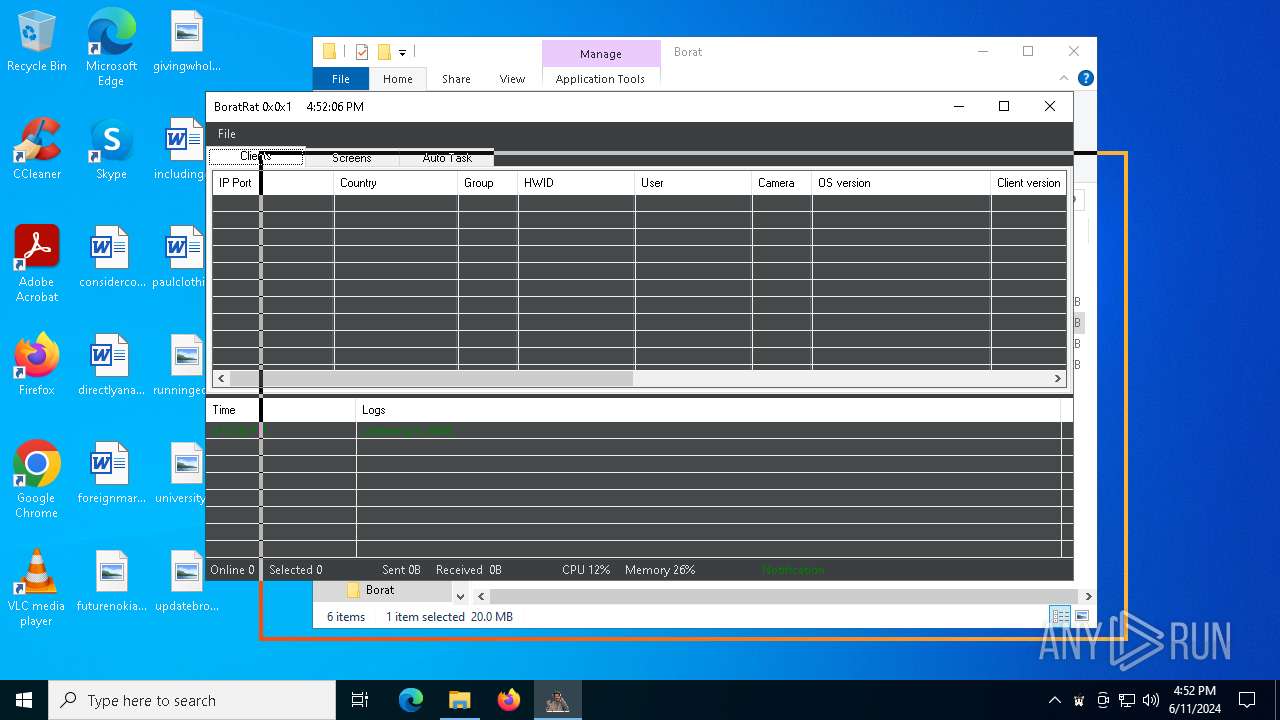Viewport: 1280px width, 720px height.
Task: Open the View ribbon tab in Explorer
Action: (x=512, y=79)
